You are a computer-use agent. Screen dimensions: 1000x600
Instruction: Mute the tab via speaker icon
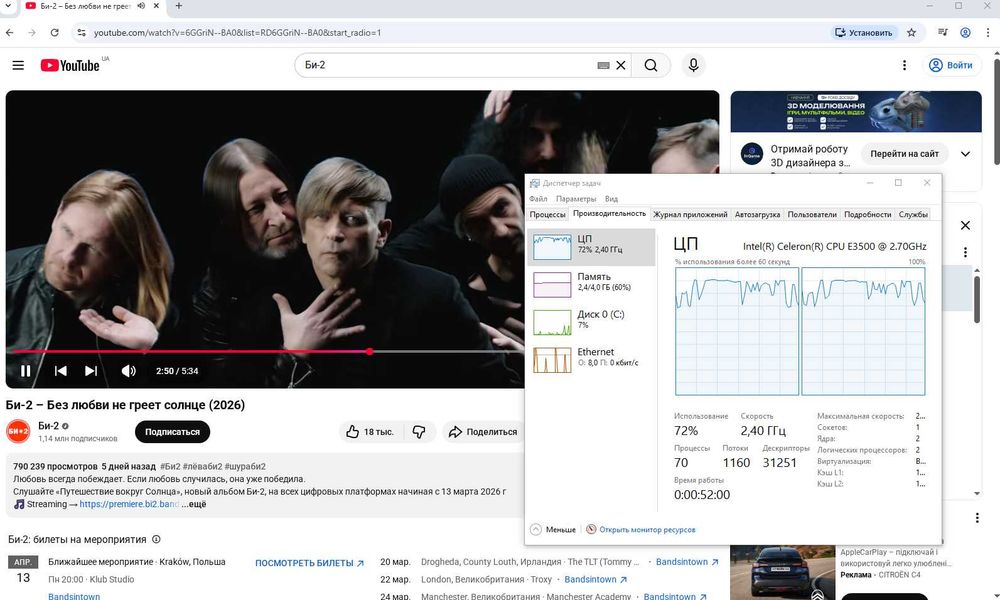point(141,6)
